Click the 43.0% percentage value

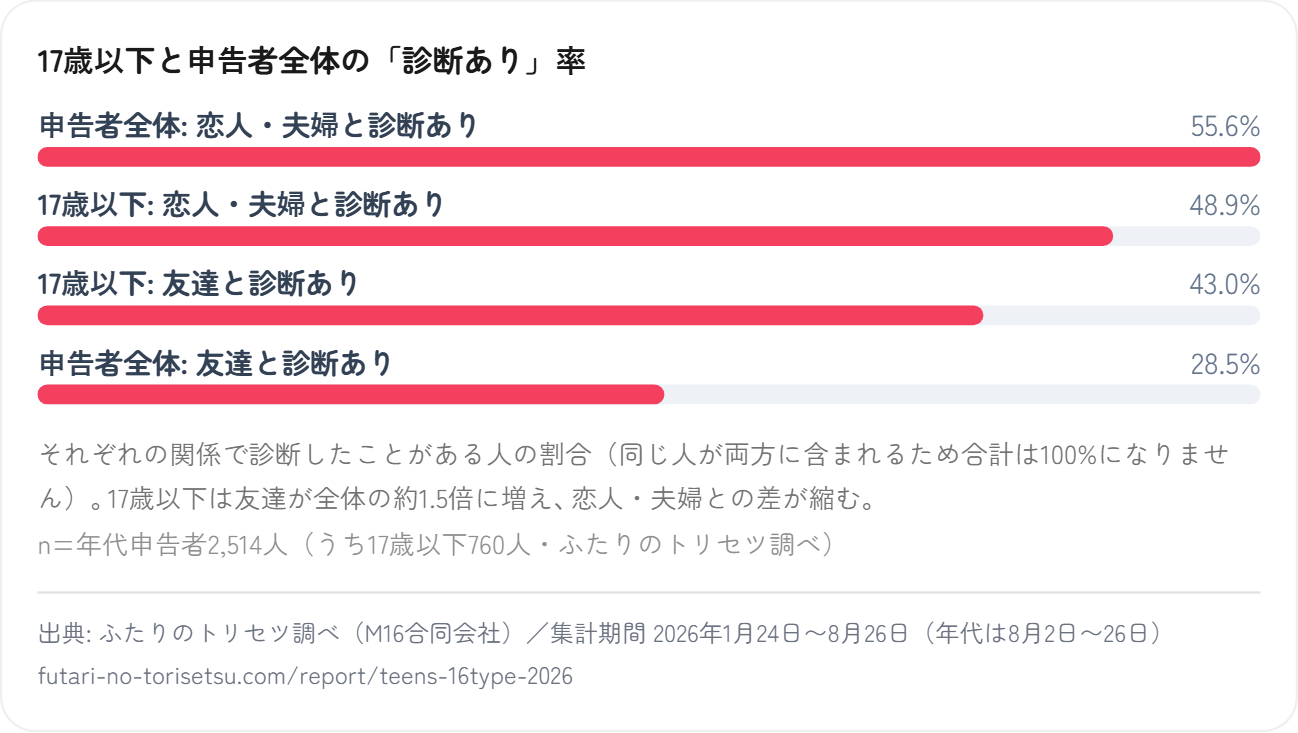point(1225,285)
